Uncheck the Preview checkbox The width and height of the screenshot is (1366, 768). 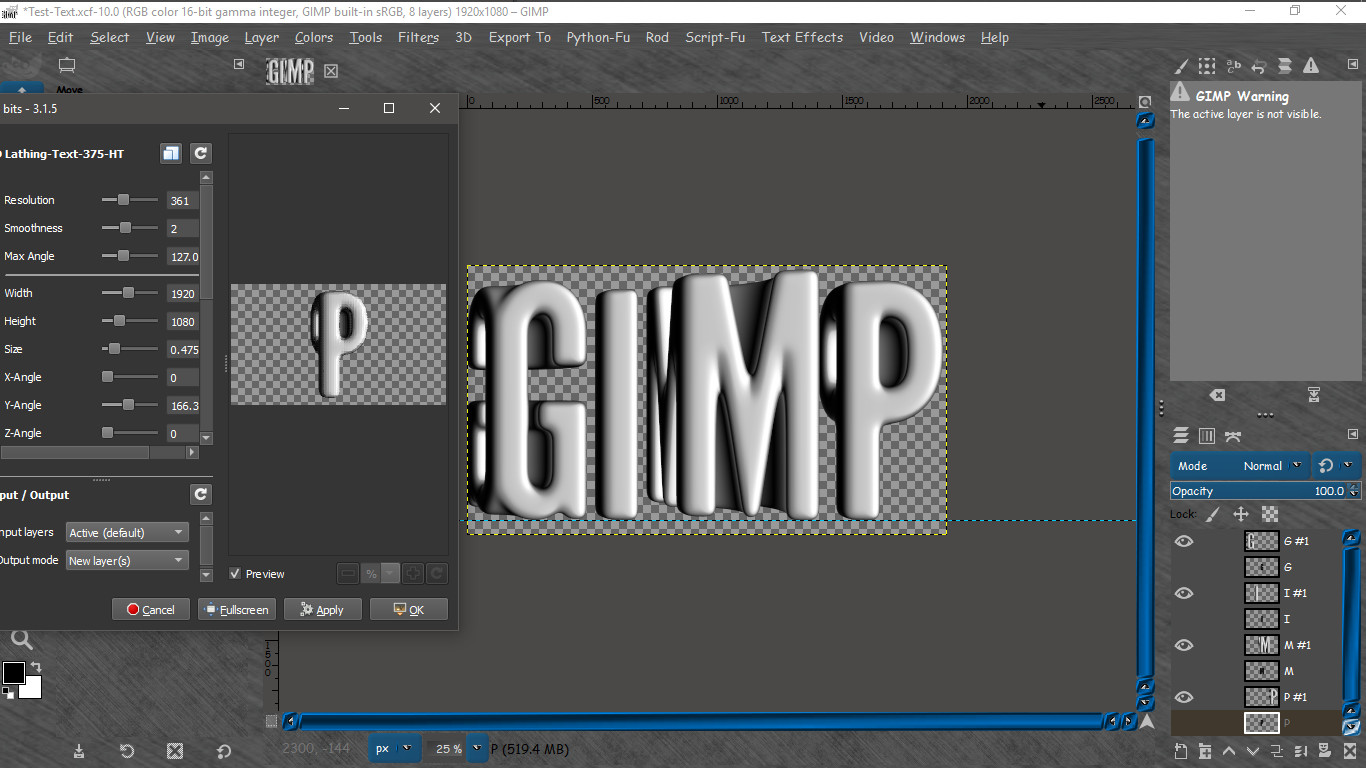[235, 574]
